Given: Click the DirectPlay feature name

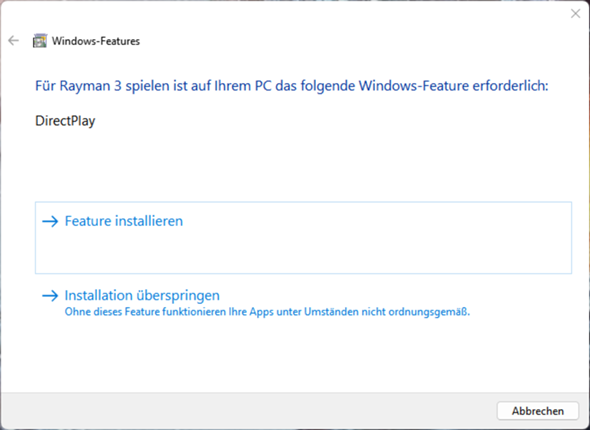Looking at the screenshot, I should 65,121.
